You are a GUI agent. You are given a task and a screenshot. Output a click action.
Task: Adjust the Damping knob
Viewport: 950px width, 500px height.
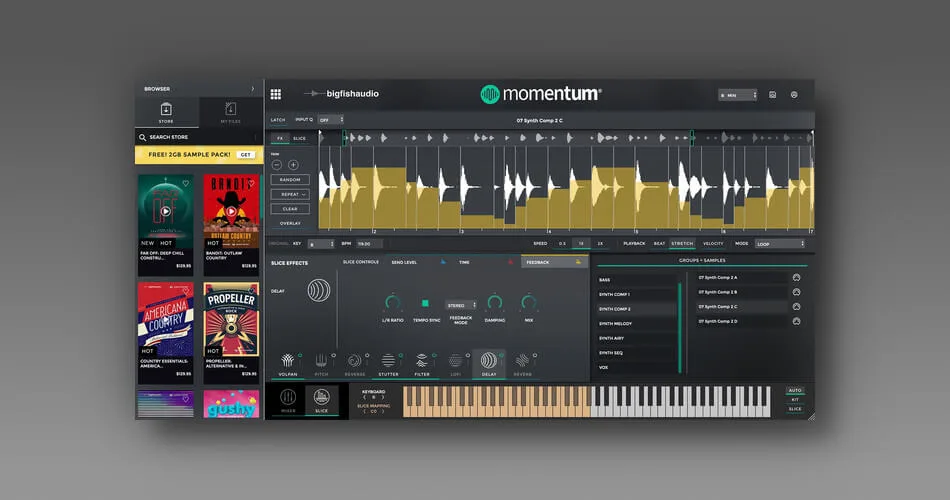(x=494, y=302)
